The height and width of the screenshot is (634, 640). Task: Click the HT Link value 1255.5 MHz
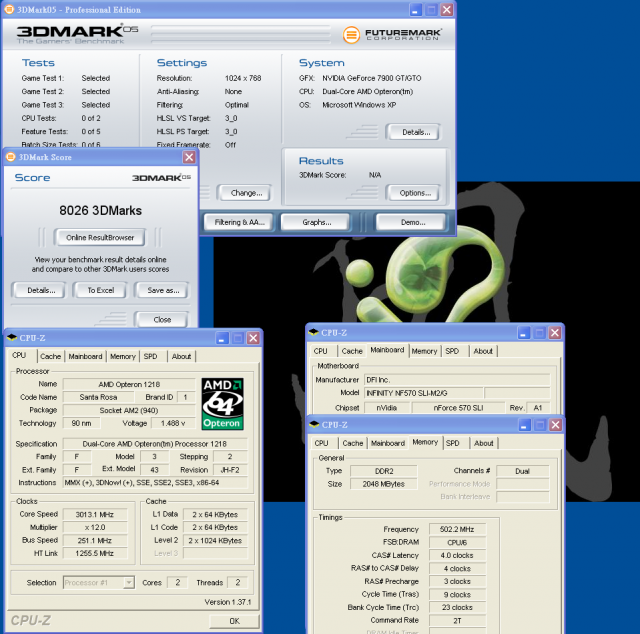coord(94,553)
